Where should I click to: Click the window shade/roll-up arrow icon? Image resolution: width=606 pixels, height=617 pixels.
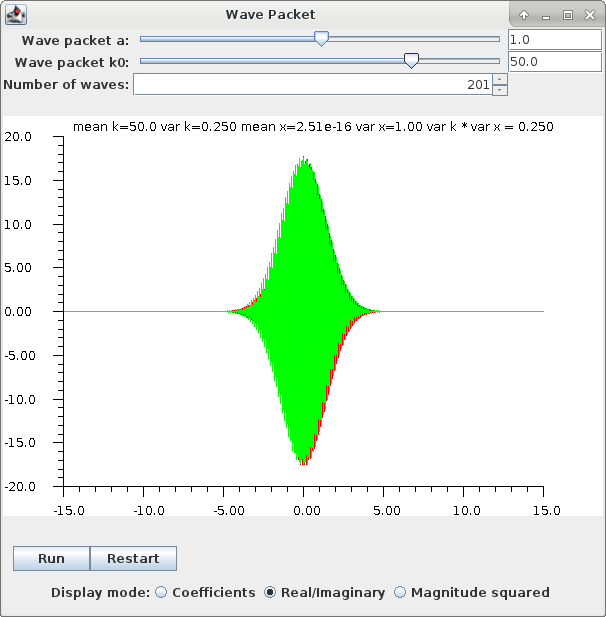click(524, 15)
